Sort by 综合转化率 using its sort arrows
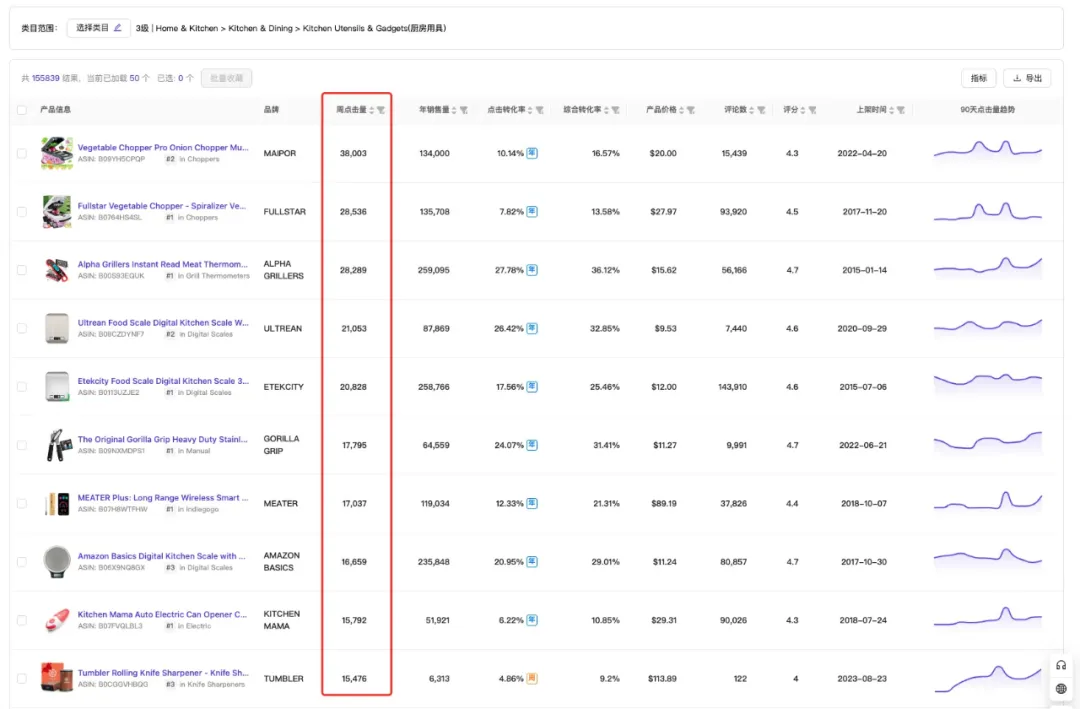This screenshot has height=709, width=1080. click(606, 110)
